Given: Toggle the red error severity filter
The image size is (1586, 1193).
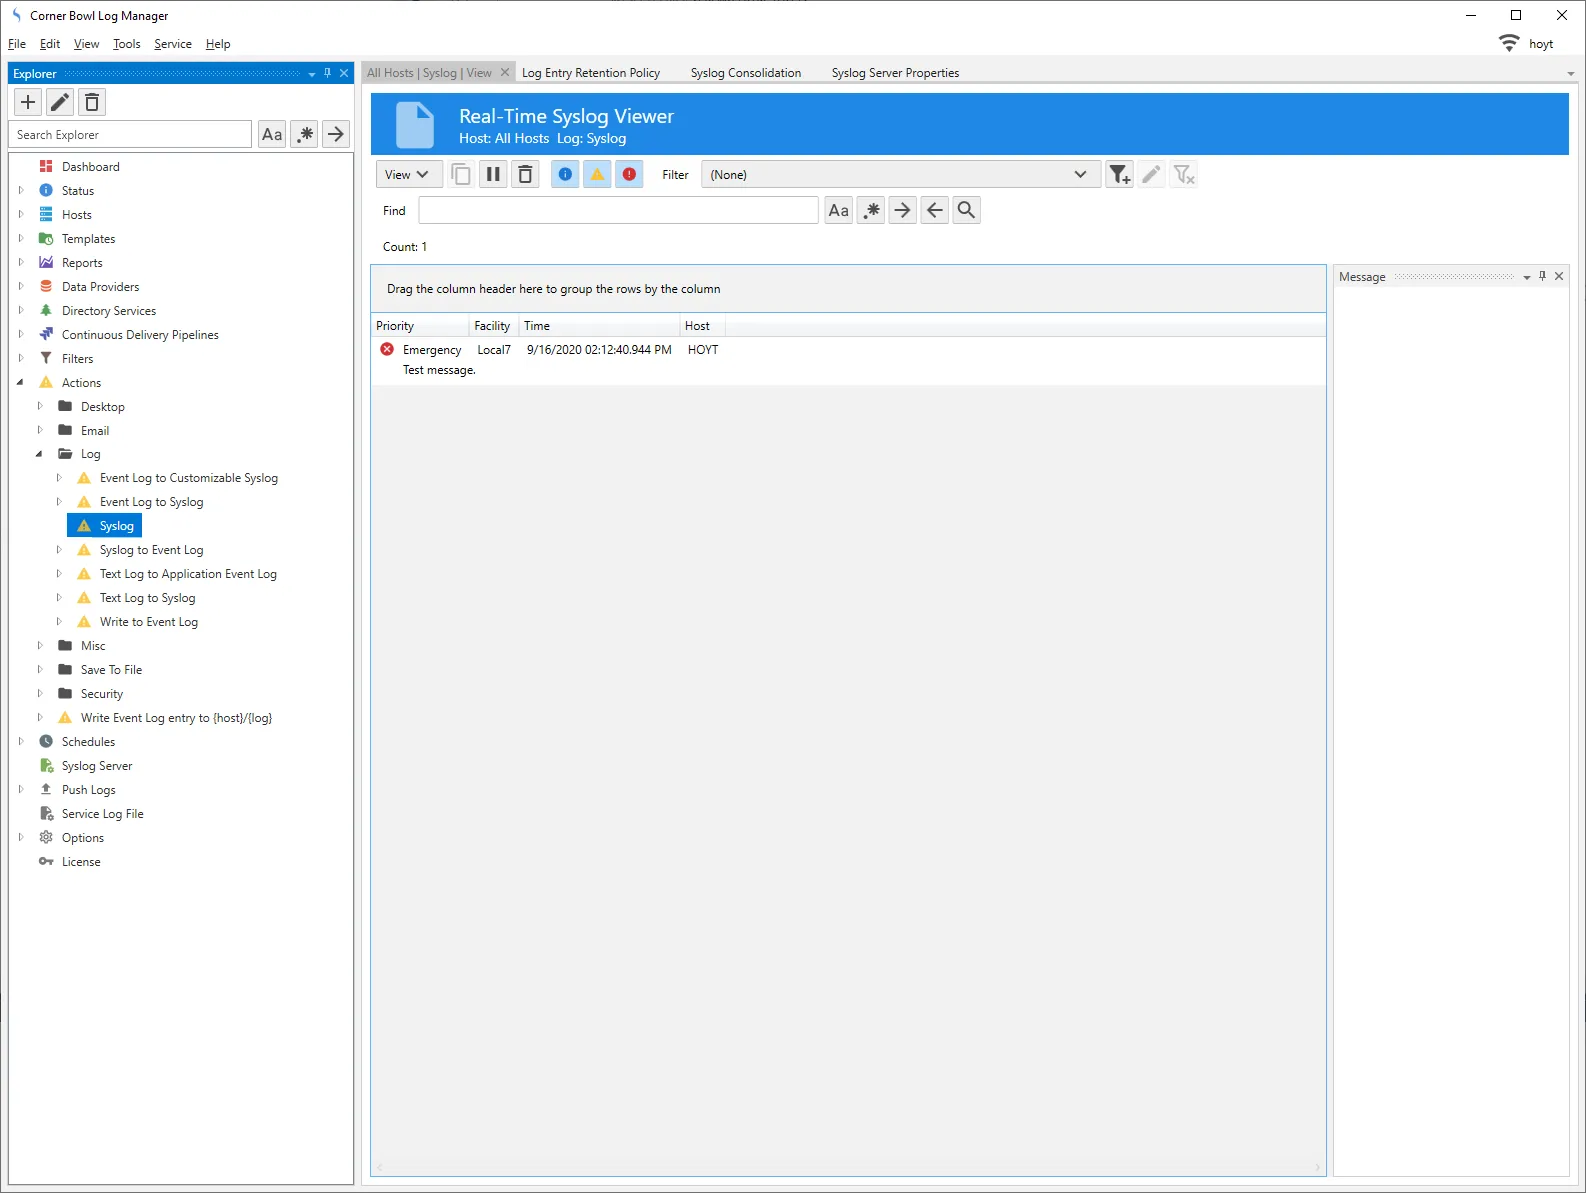Looking at the screenshot, I should pos(629,174).
